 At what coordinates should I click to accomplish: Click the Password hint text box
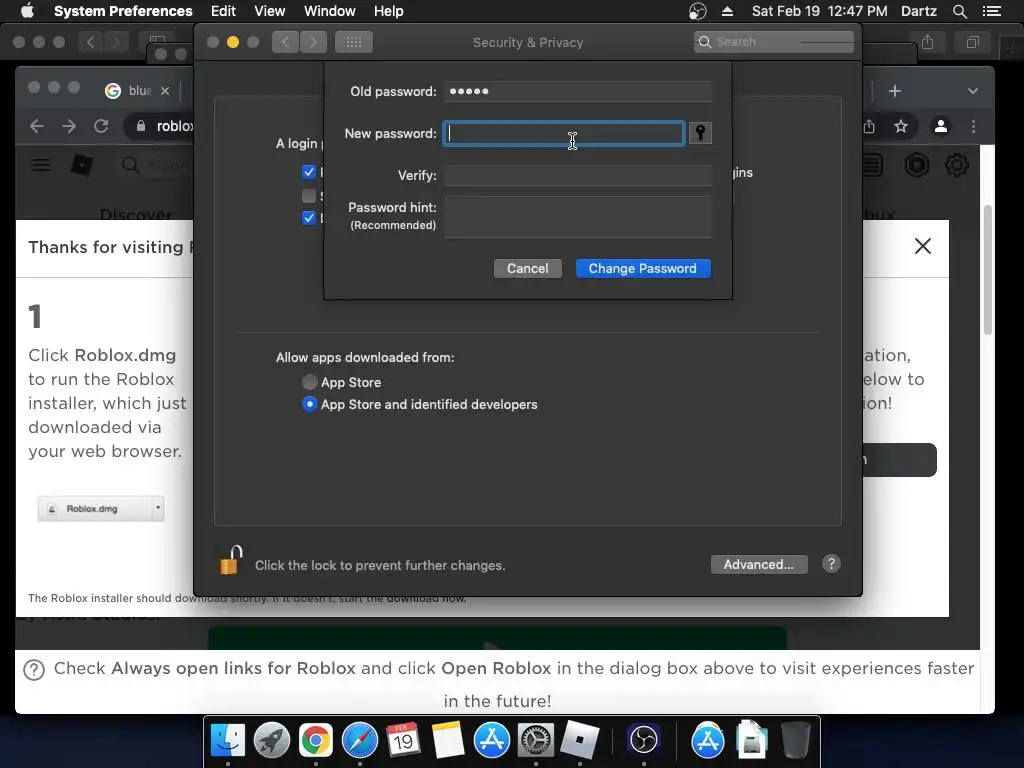pos(578,217)
